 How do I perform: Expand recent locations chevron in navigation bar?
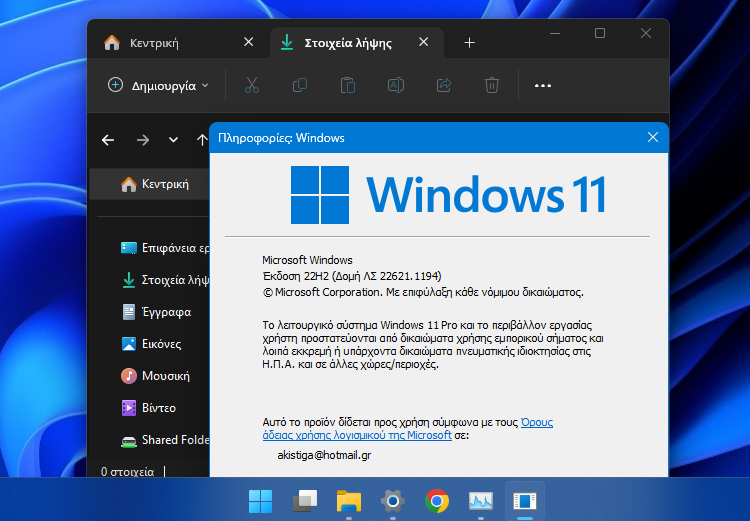pos(173,140)
